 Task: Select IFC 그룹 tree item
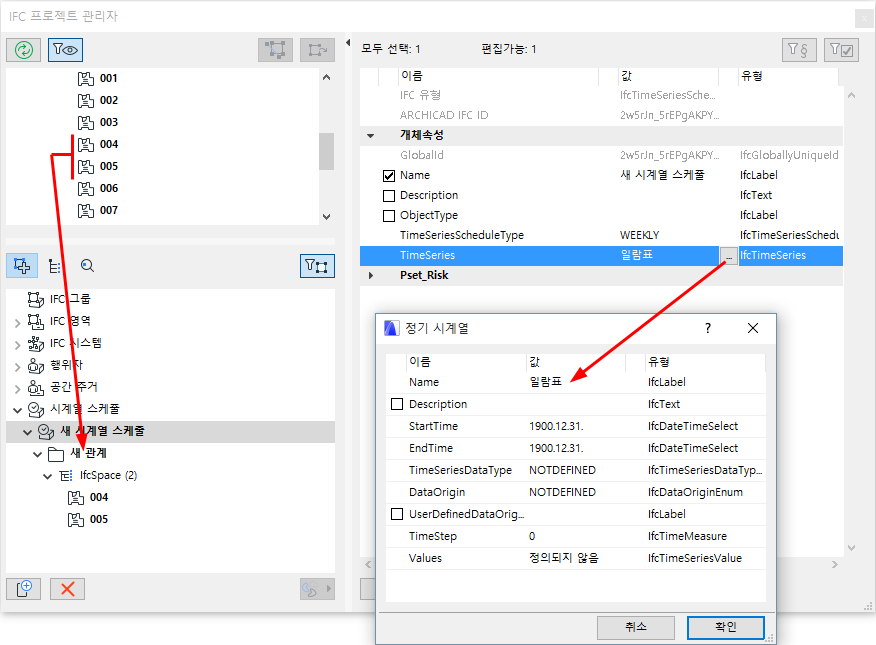[69, 299]
